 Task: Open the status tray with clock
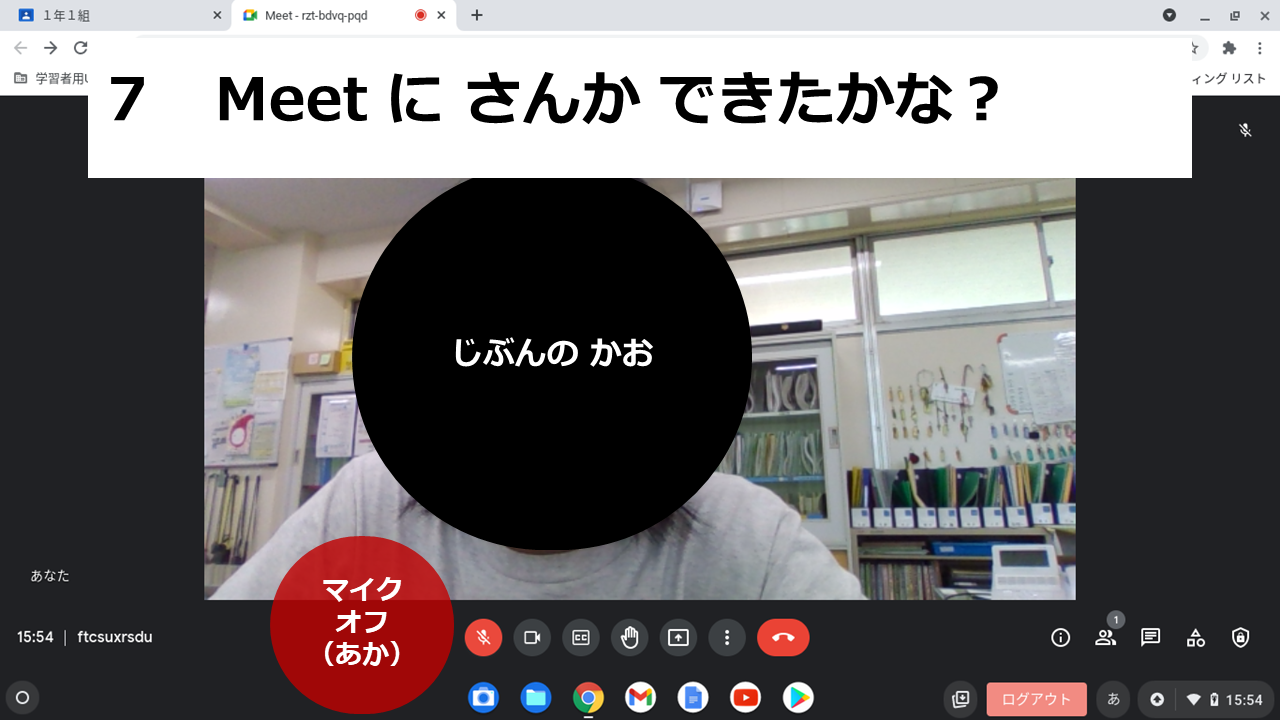(x=1206, y=699)
